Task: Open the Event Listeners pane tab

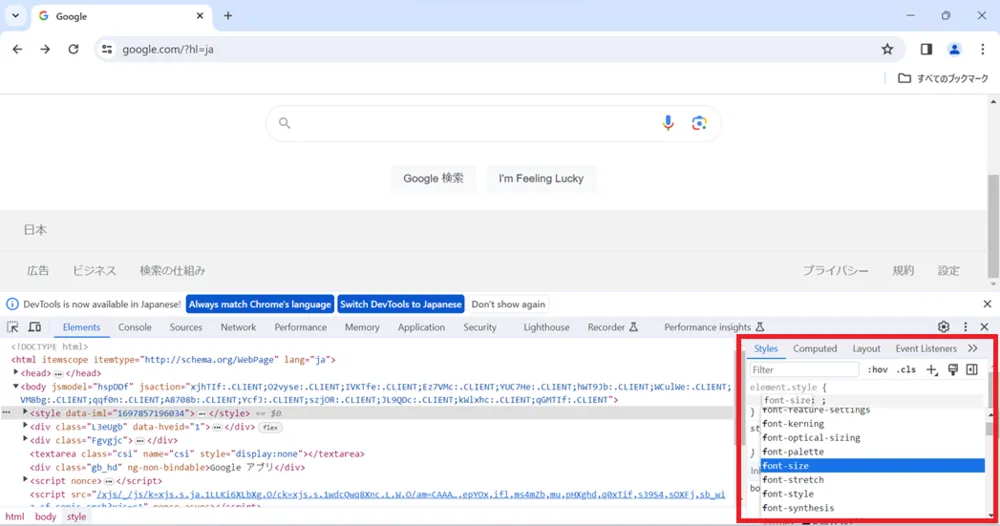Action: tap(925, 349)
